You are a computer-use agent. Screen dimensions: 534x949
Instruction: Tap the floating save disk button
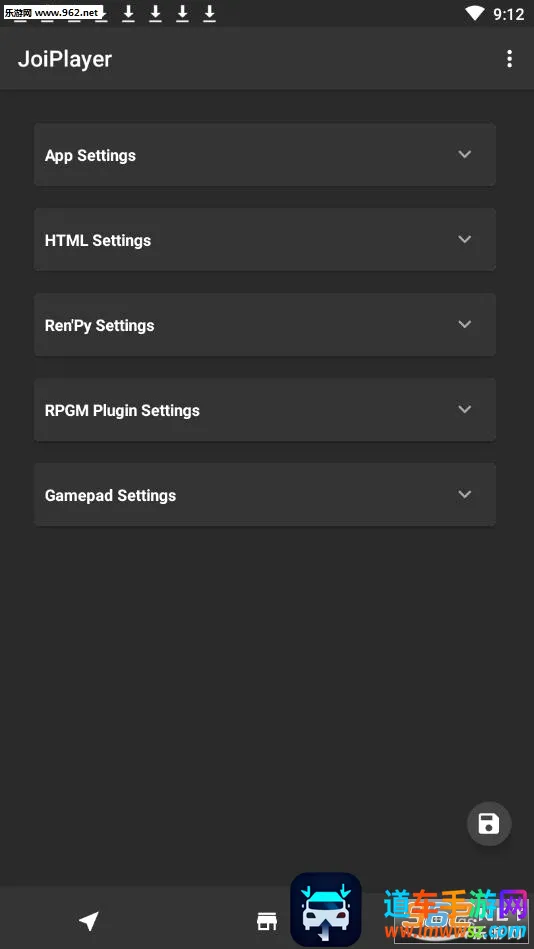(x=489, y=824)
